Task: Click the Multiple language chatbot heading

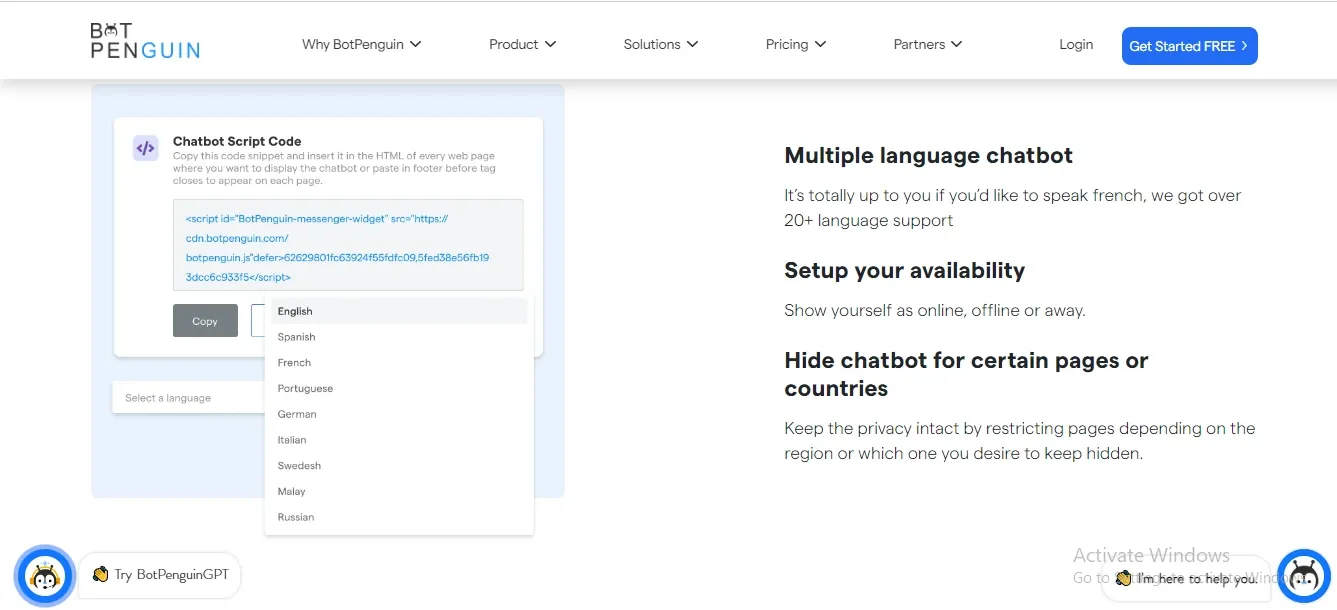Action: (x=928, y=155)
